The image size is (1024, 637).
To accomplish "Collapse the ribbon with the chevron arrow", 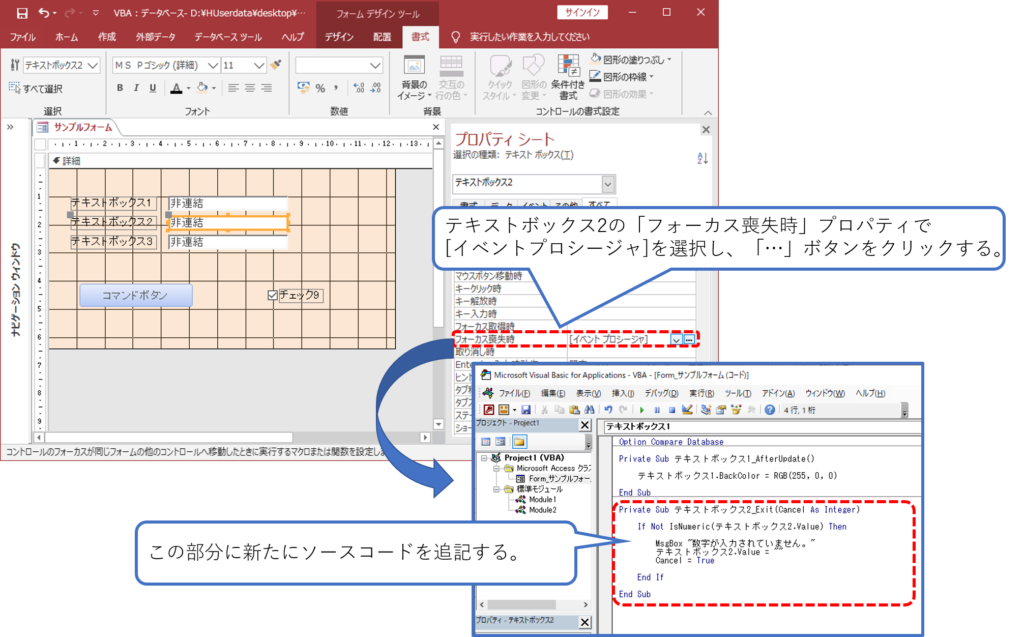I will point(708,112).
